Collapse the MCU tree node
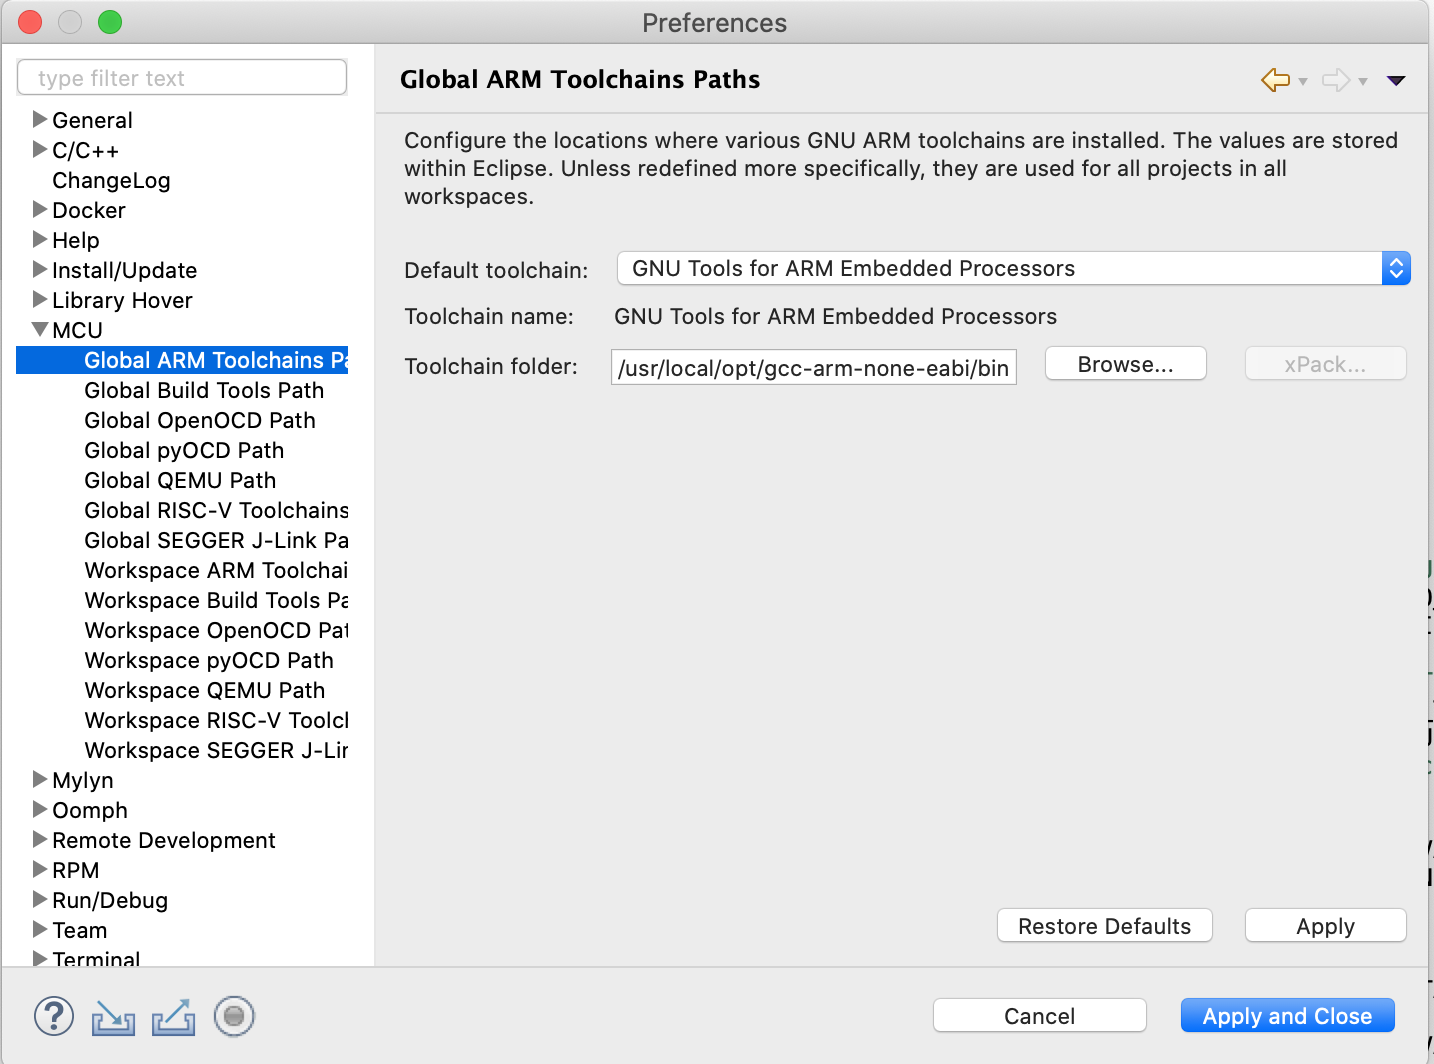The image size is (1434, 1064). click(40, 329)
